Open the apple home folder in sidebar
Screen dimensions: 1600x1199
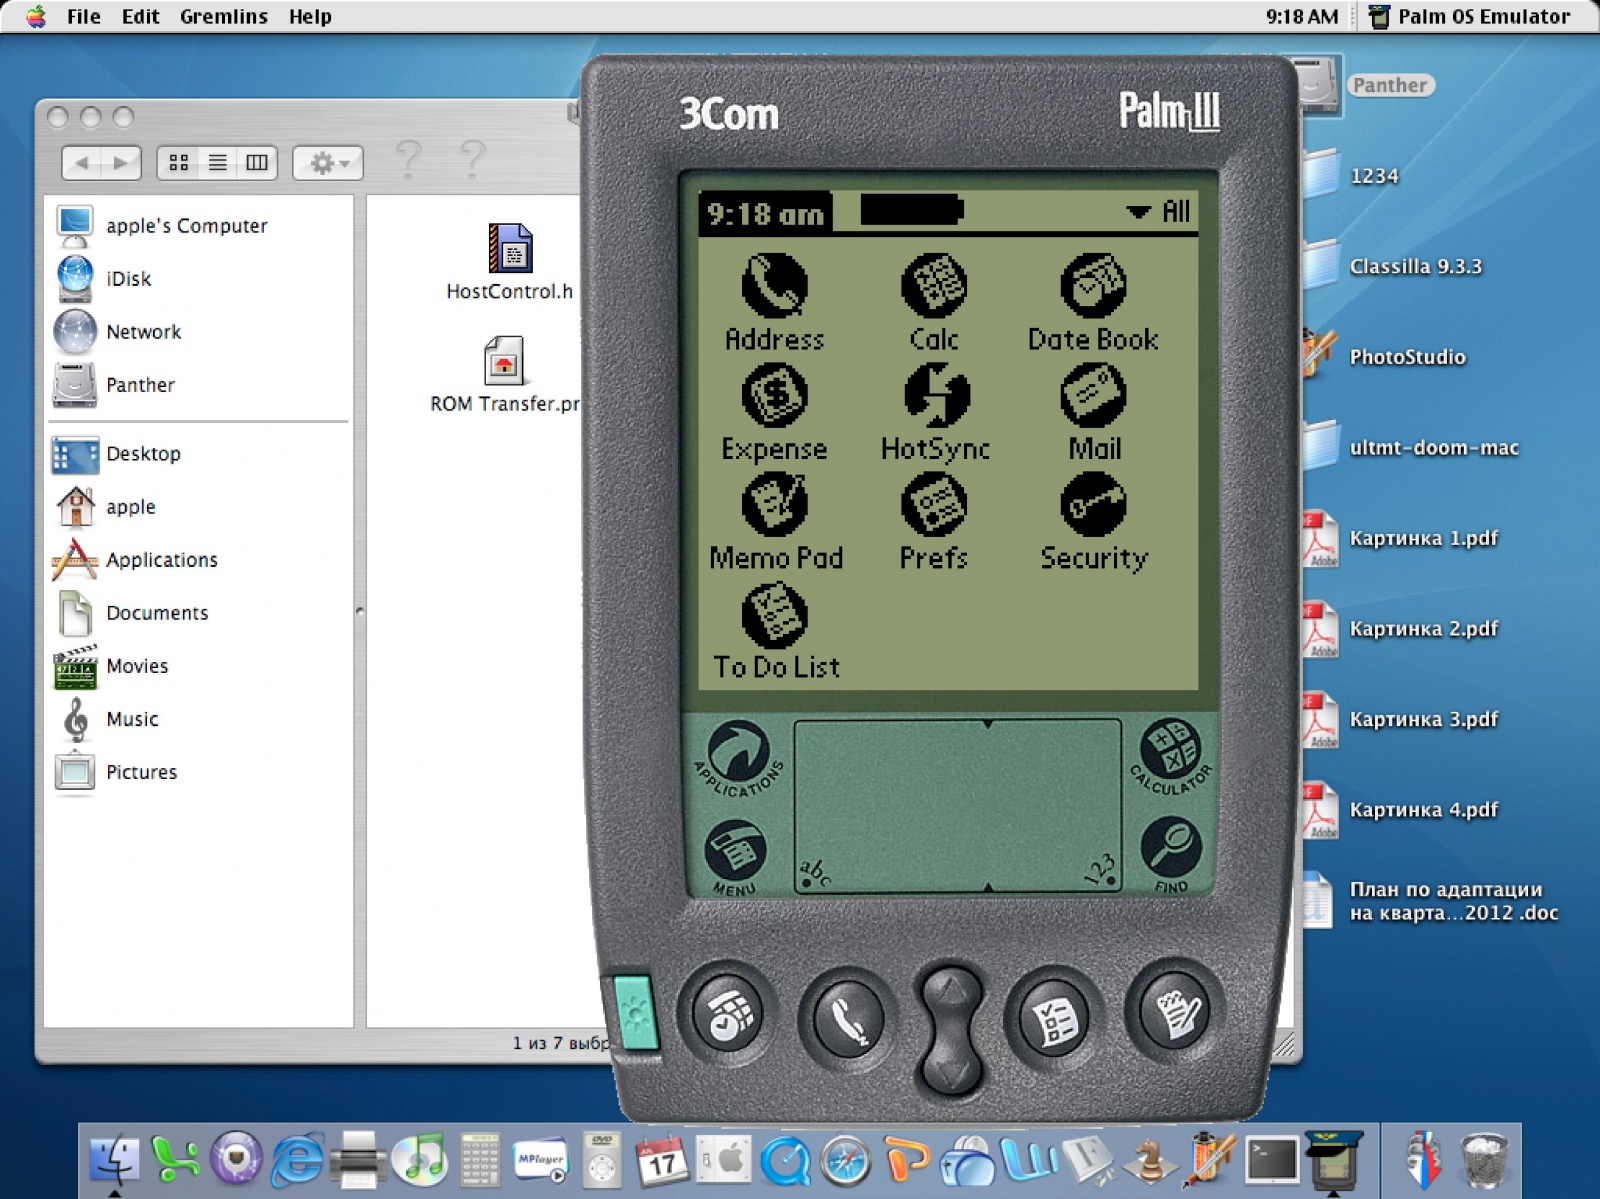pyautogui.click(x=105, y=507)
